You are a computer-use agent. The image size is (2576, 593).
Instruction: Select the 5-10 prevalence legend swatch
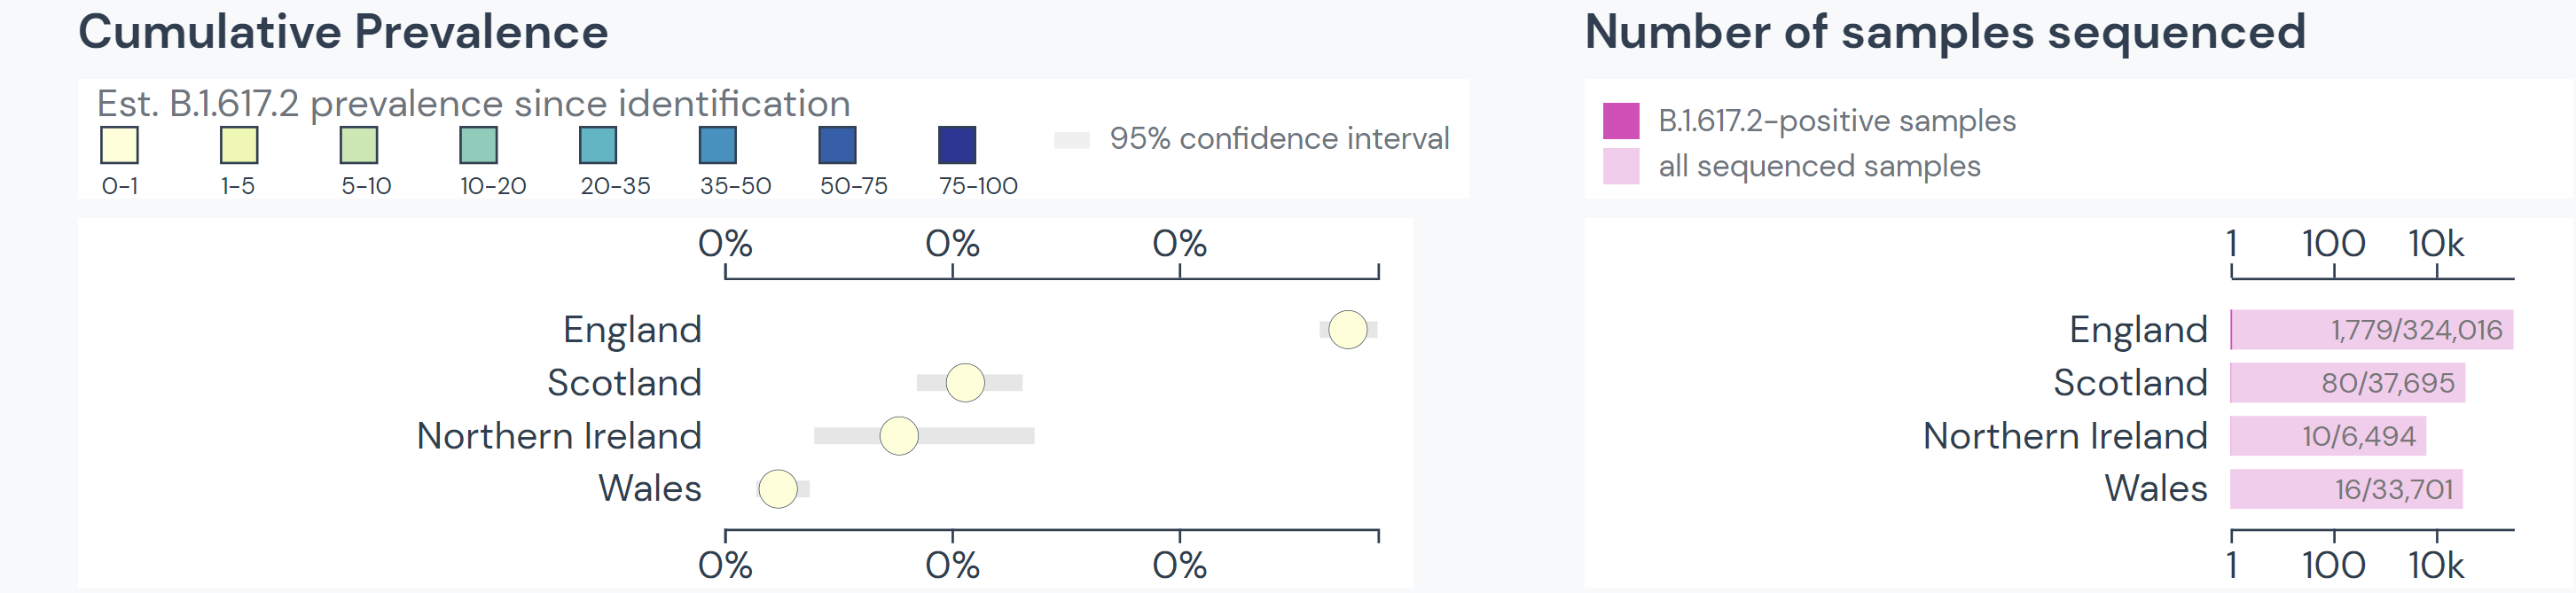point(359,145)
